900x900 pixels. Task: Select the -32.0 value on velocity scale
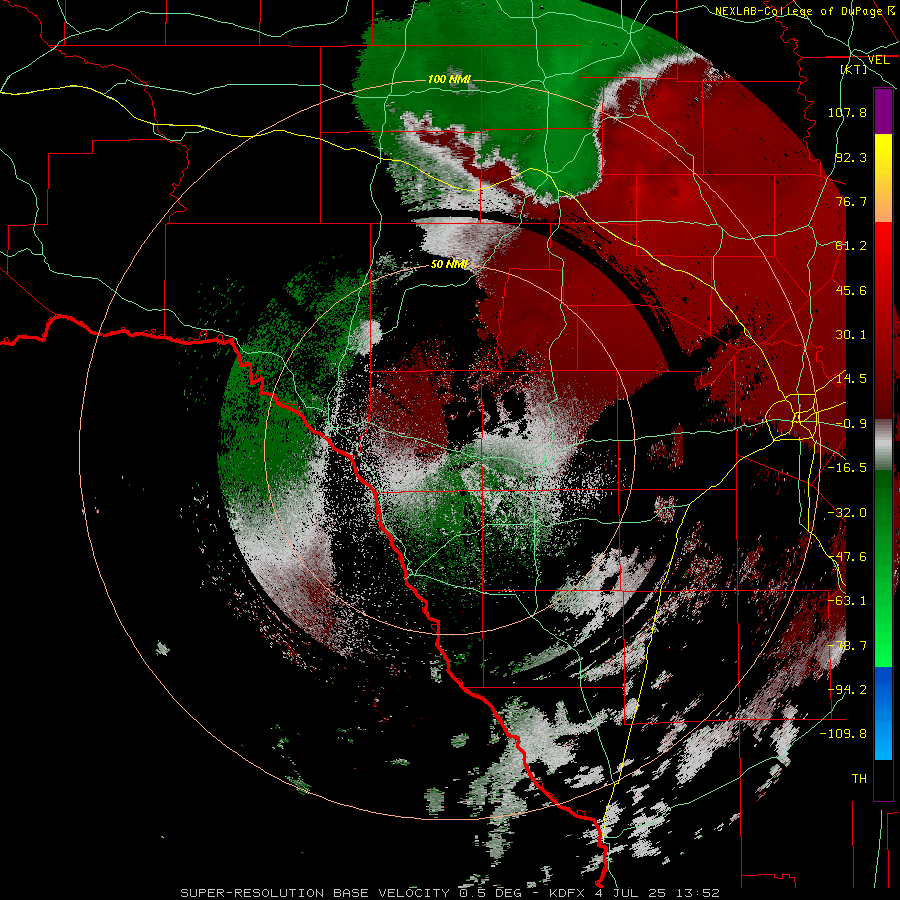(x=847, y=513)
